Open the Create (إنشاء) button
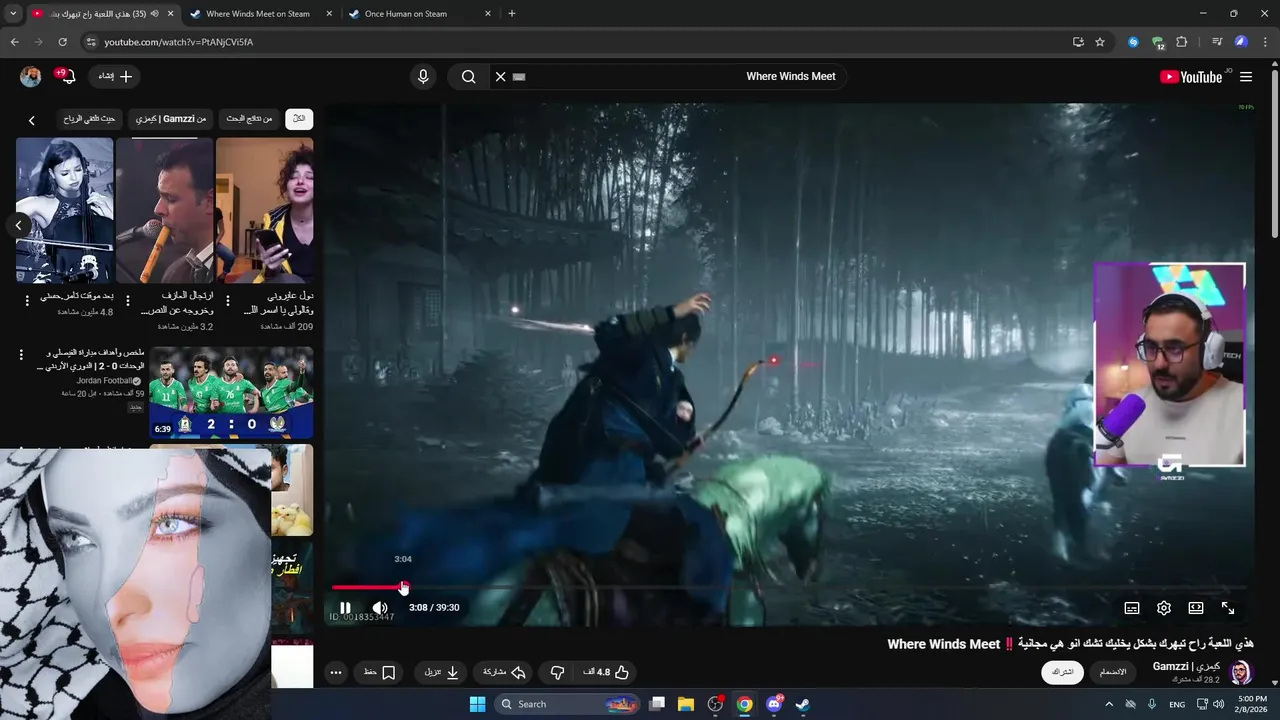 tap(115, 76)
